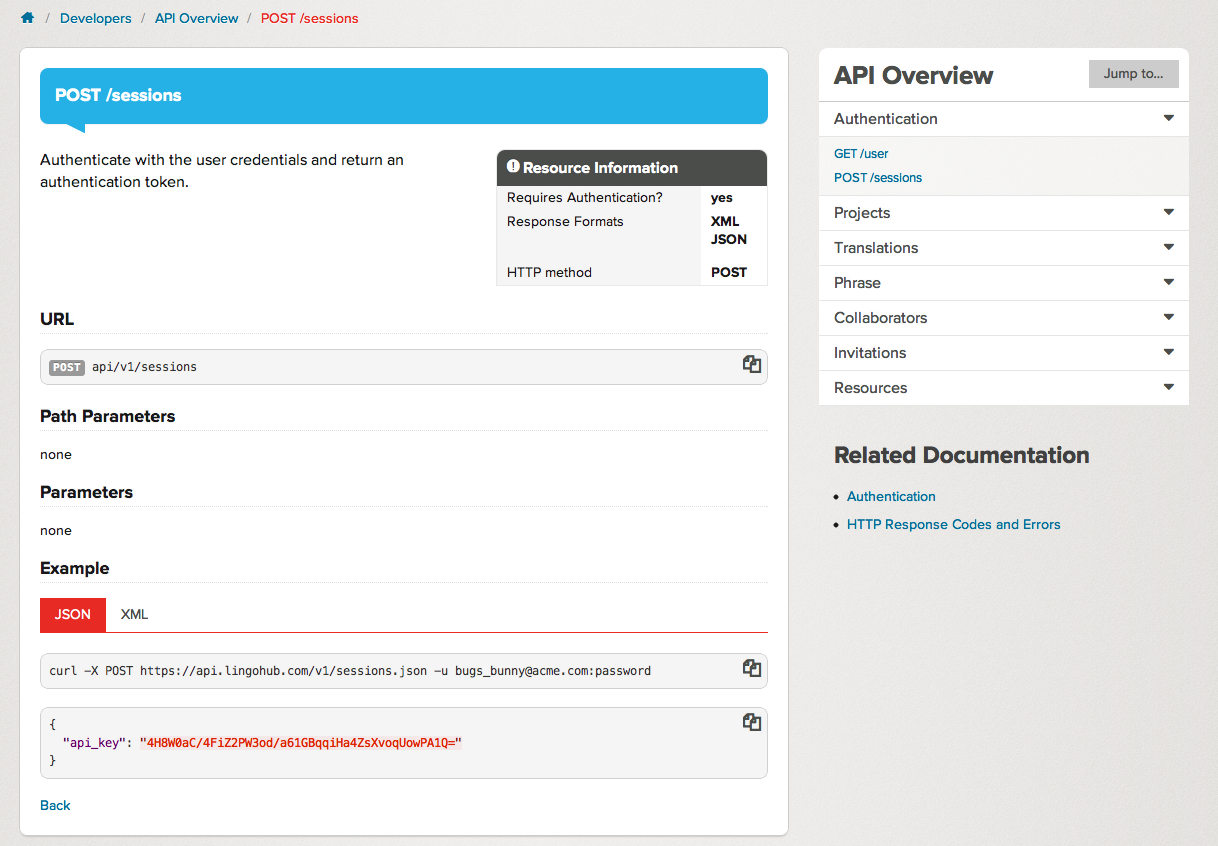Copy the curl command using clipboard icon
This screenshot has width=1218, height=846.
(x=752, y=669)
